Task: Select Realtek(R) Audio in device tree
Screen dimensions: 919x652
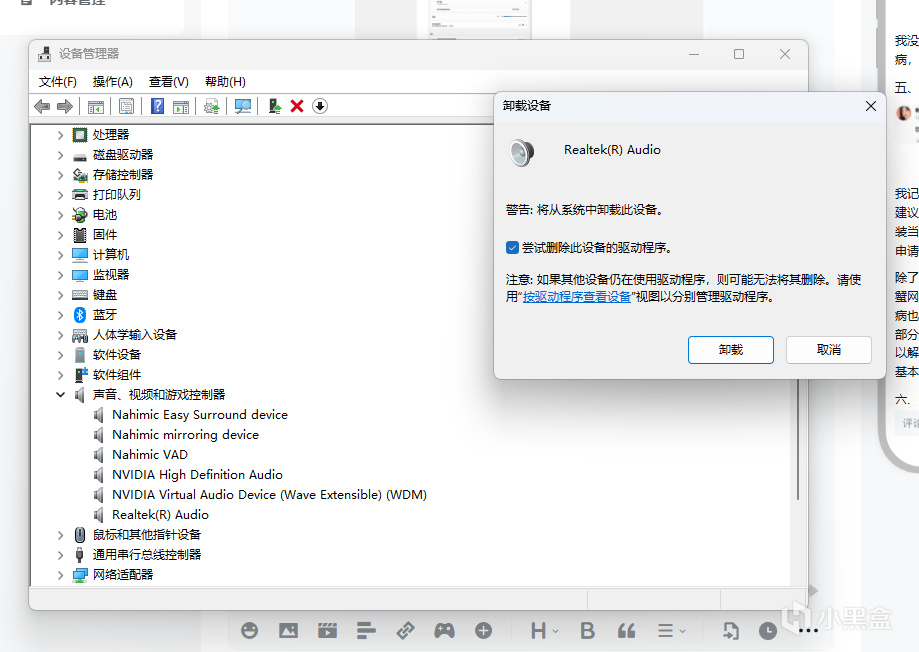Action: tap(160, 515)
